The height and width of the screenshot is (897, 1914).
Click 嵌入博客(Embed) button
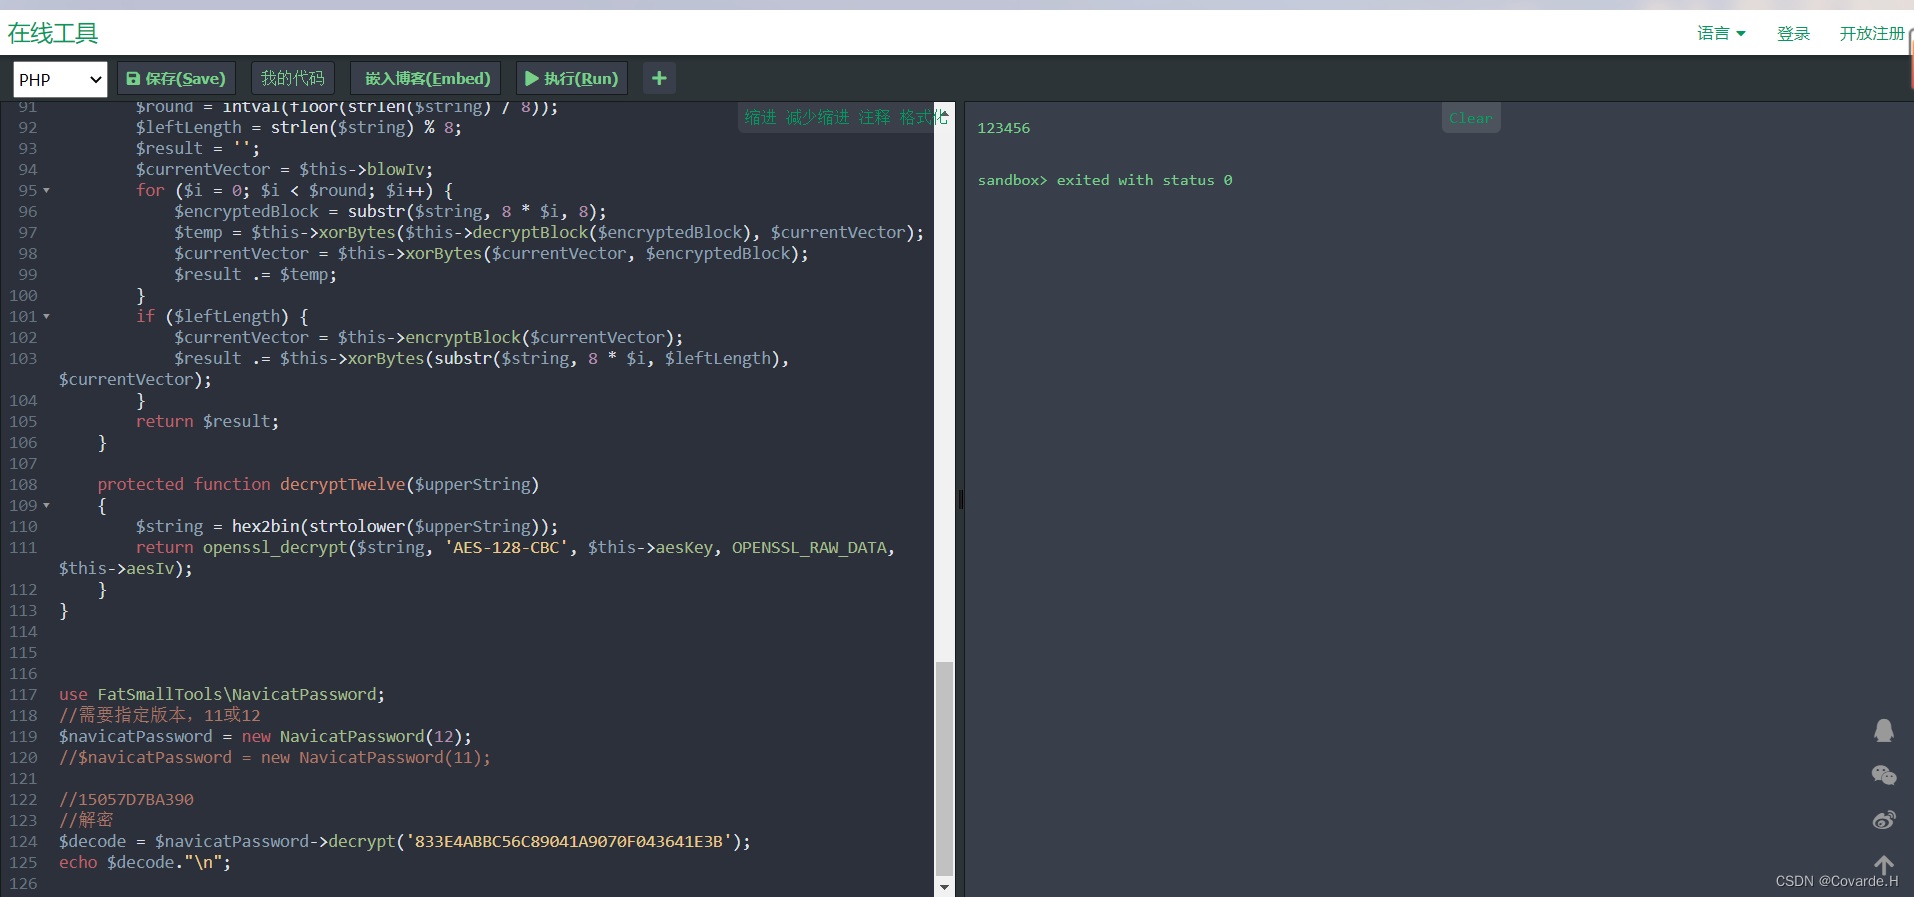pos(426,78)
